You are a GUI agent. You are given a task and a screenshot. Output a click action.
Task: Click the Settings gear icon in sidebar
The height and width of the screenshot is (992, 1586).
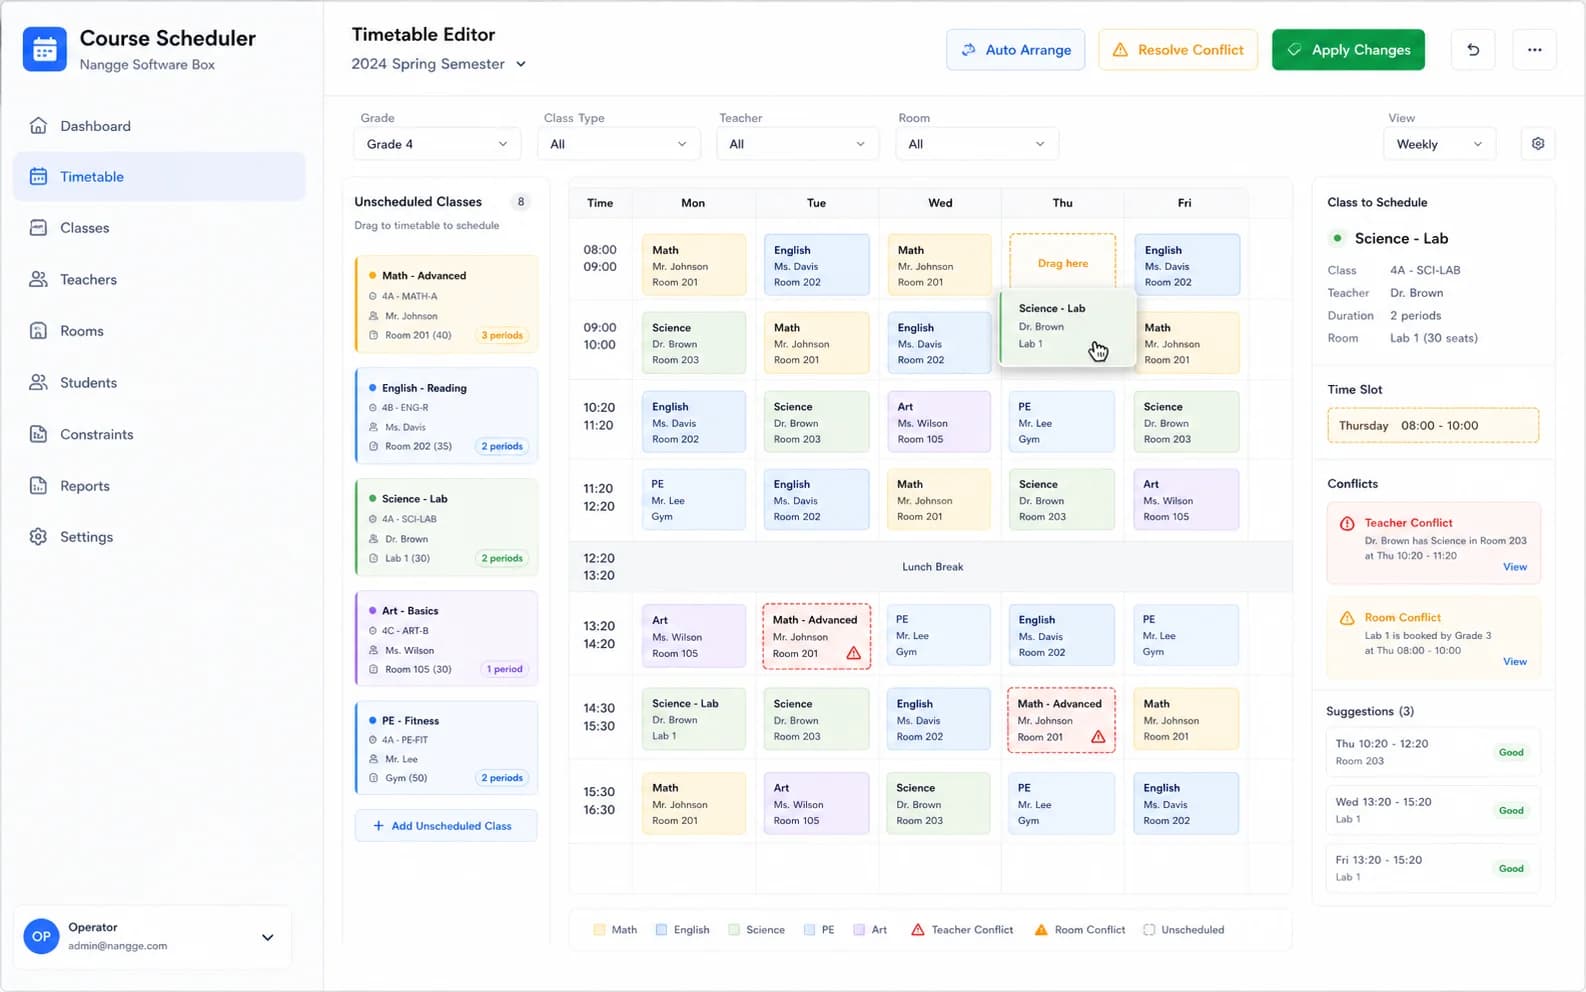(38, 537)
